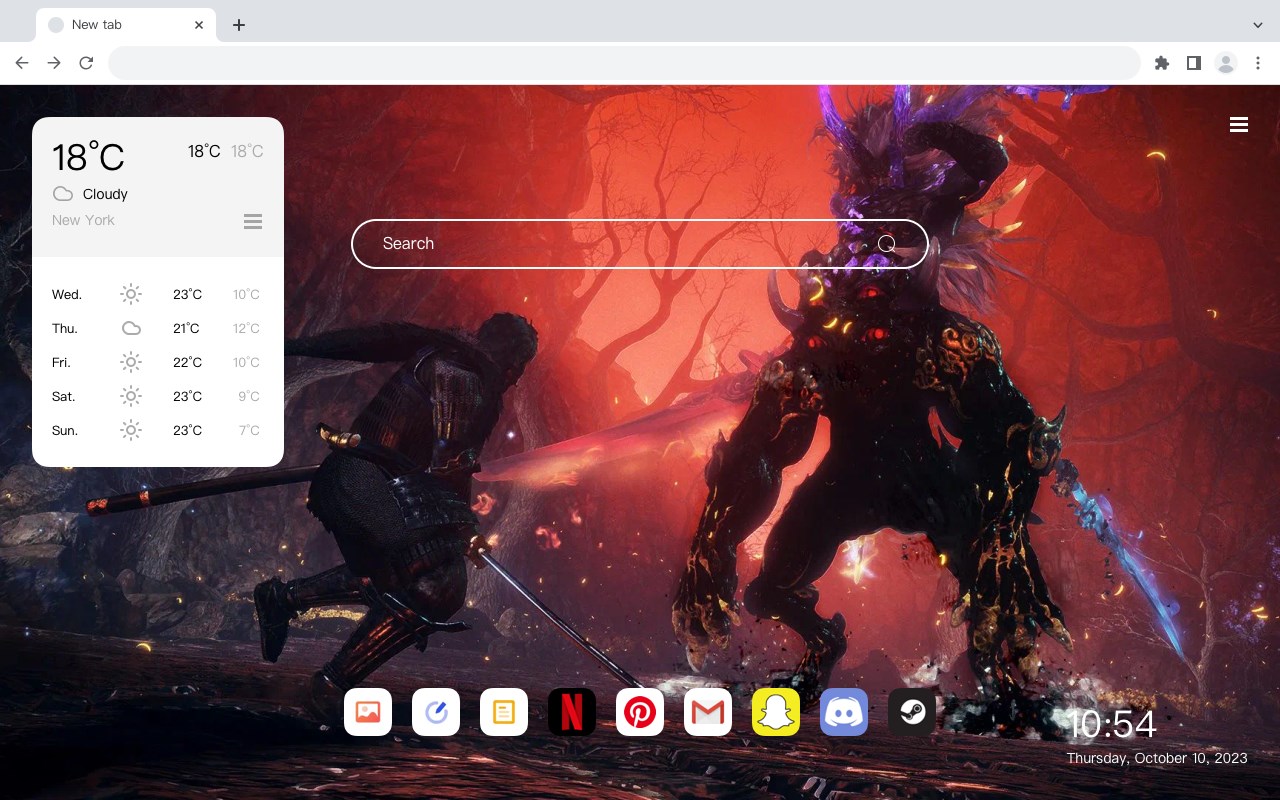Open the yellow notes shortcut icon

[x=504, y=712]
